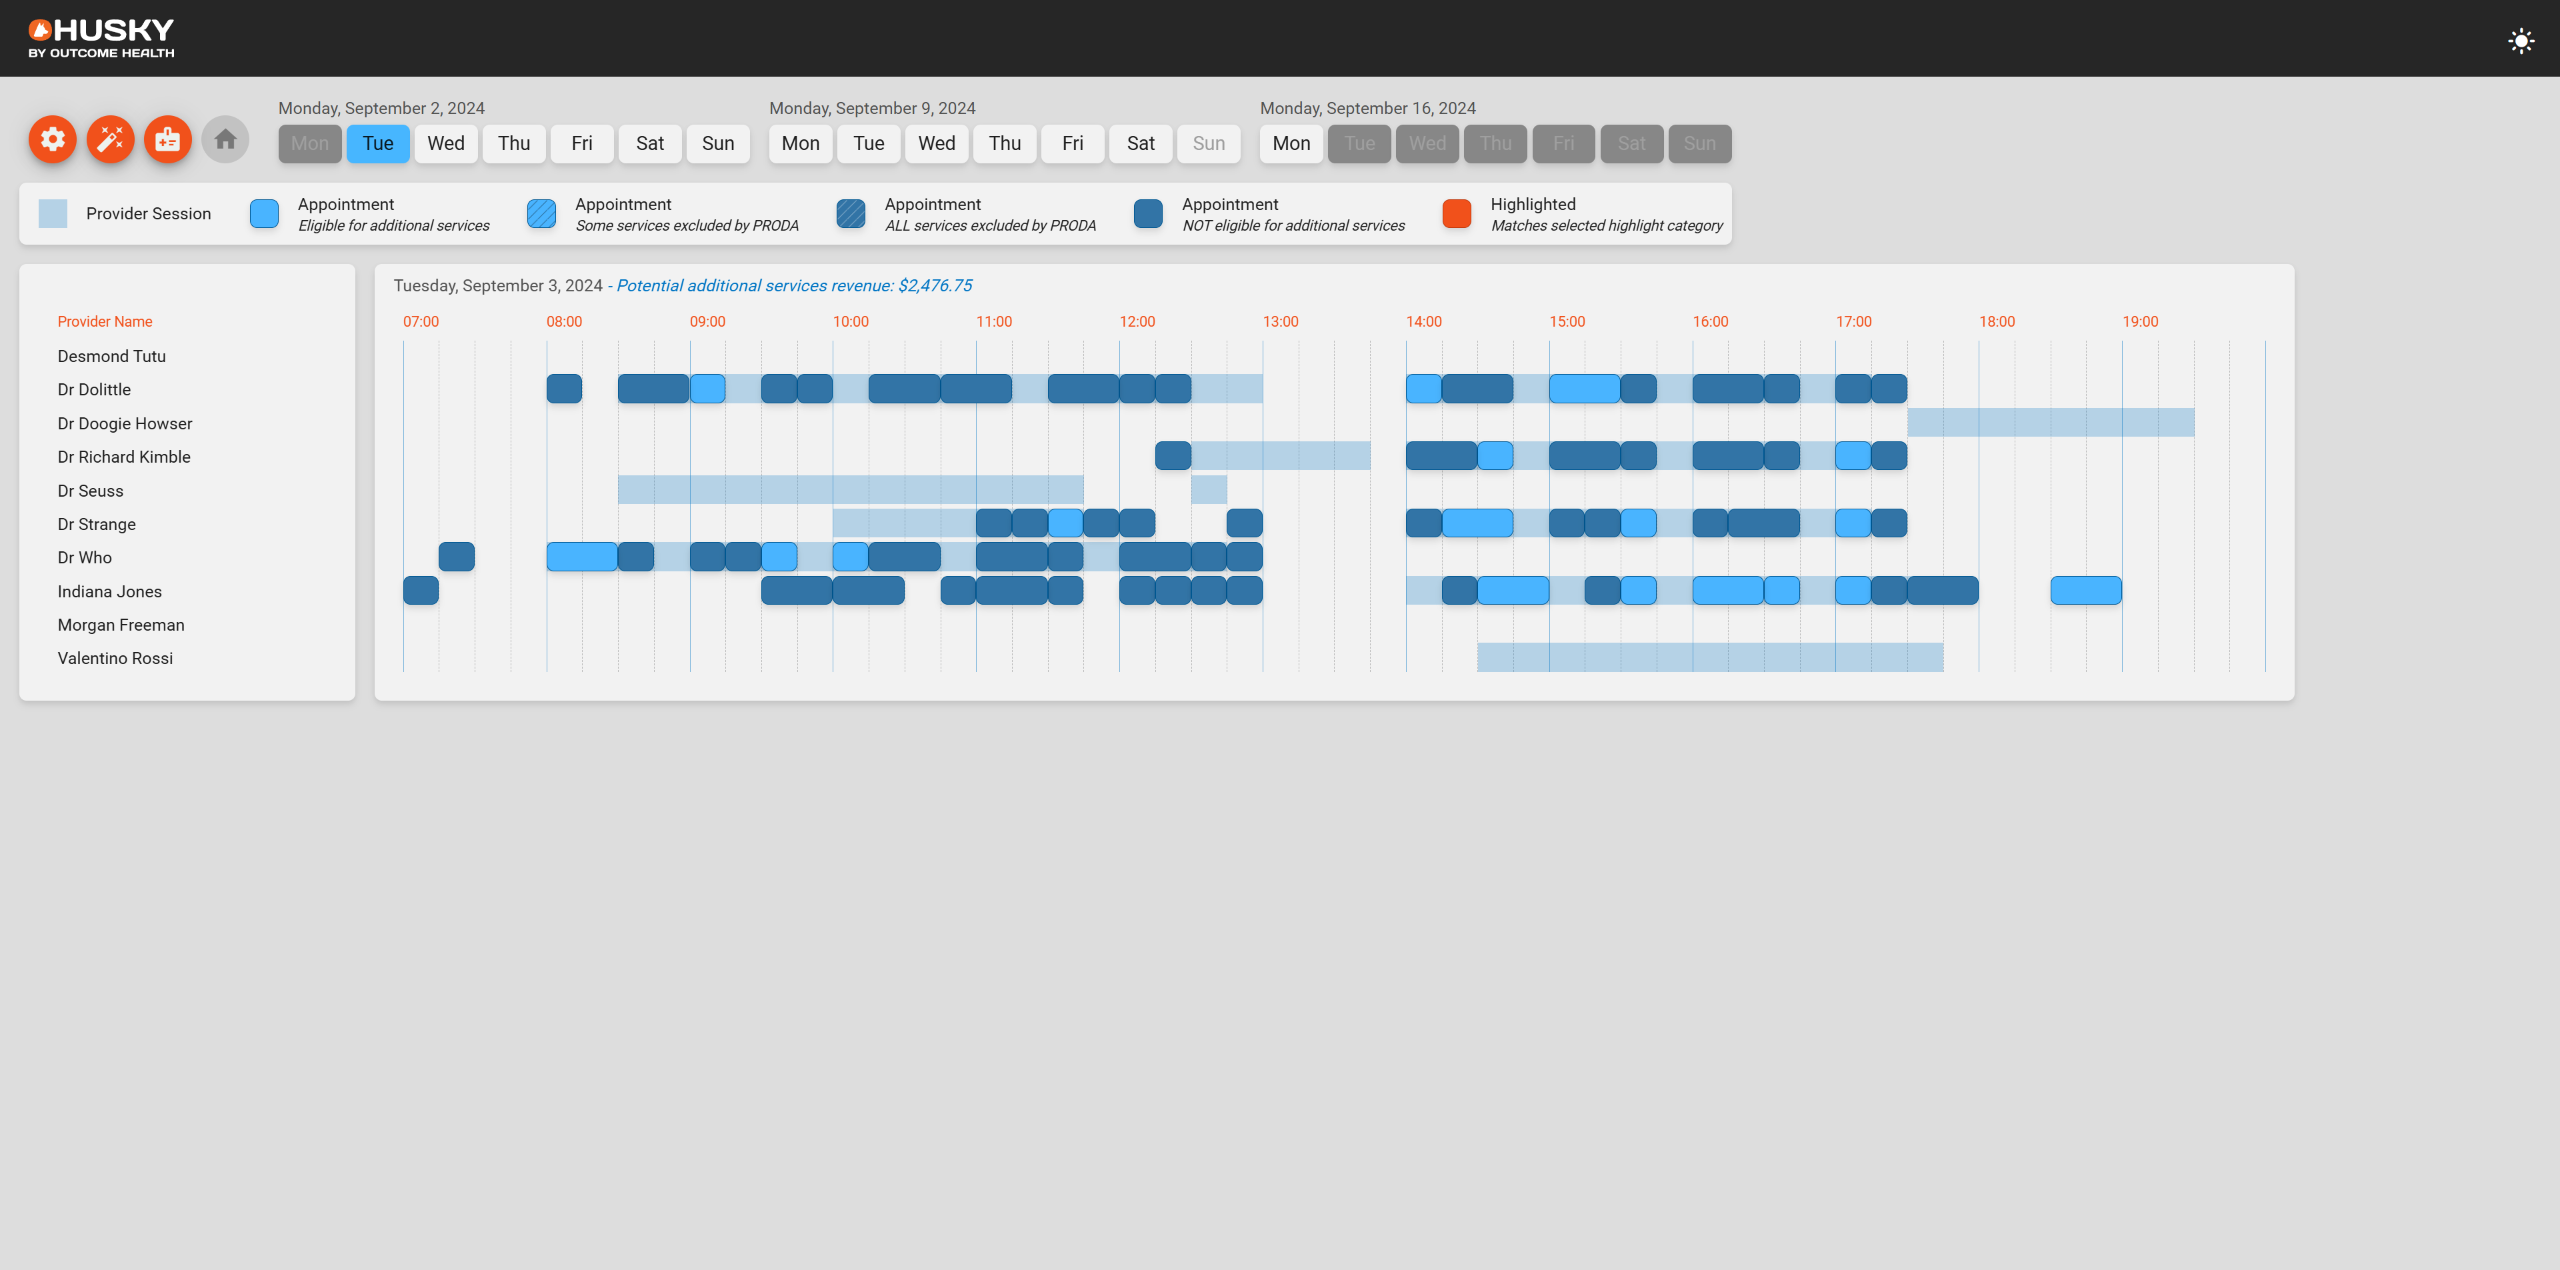Click the orange Highlighted legend swatch

[x=1457, y=213]
